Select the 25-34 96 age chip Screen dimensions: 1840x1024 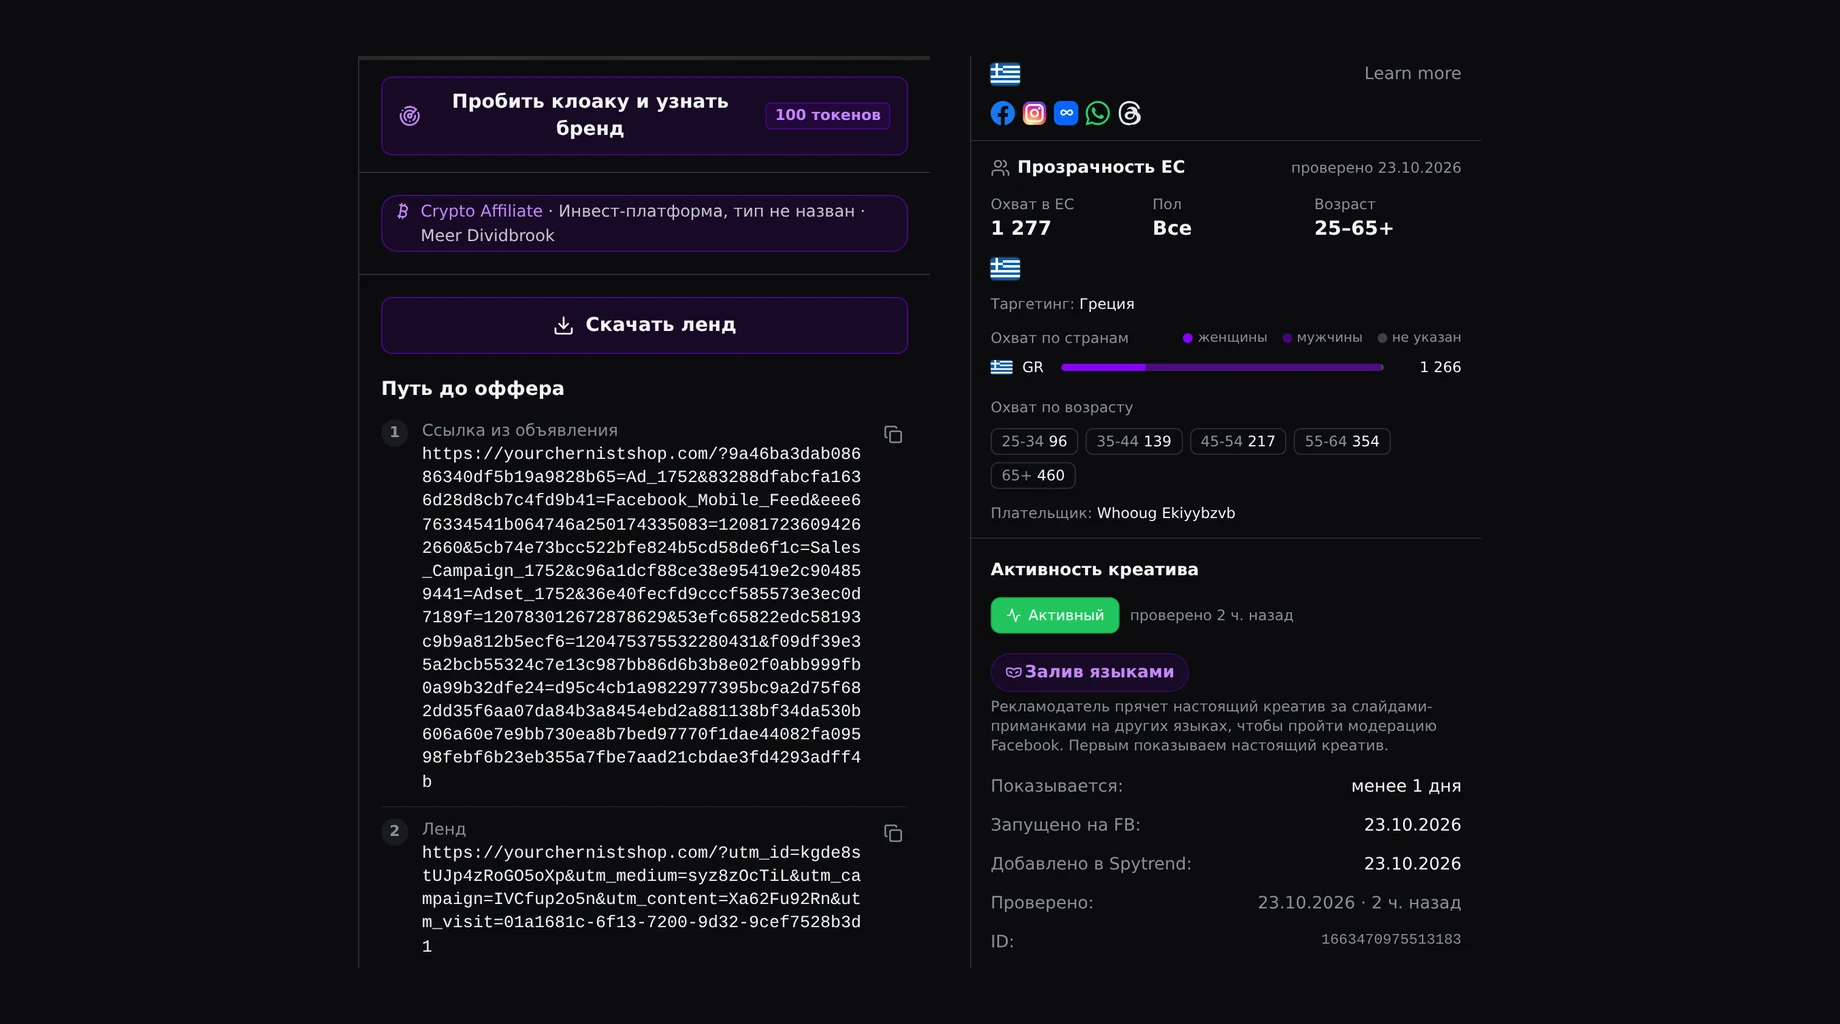pos(1034,441)
